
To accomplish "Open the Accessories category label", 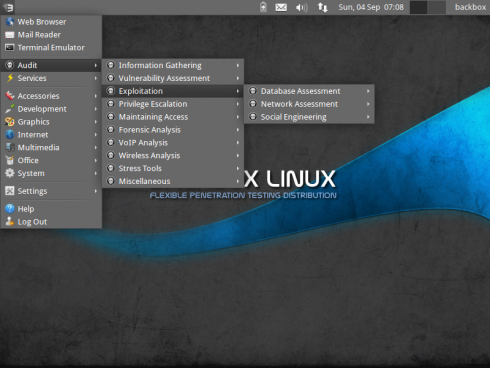I will [38, 96].
